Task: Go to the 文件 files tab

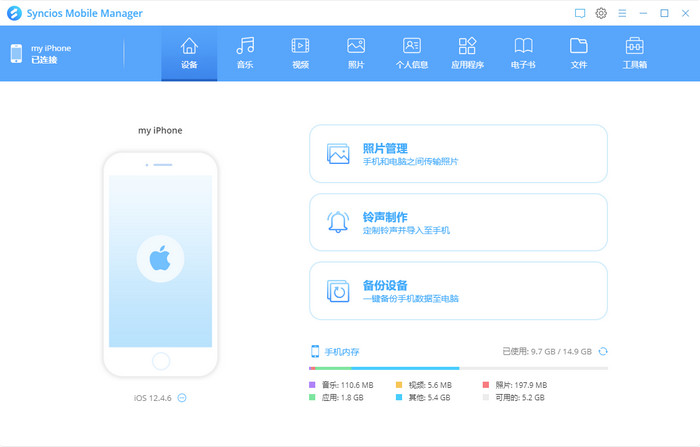Action: (x=579, y=54)
